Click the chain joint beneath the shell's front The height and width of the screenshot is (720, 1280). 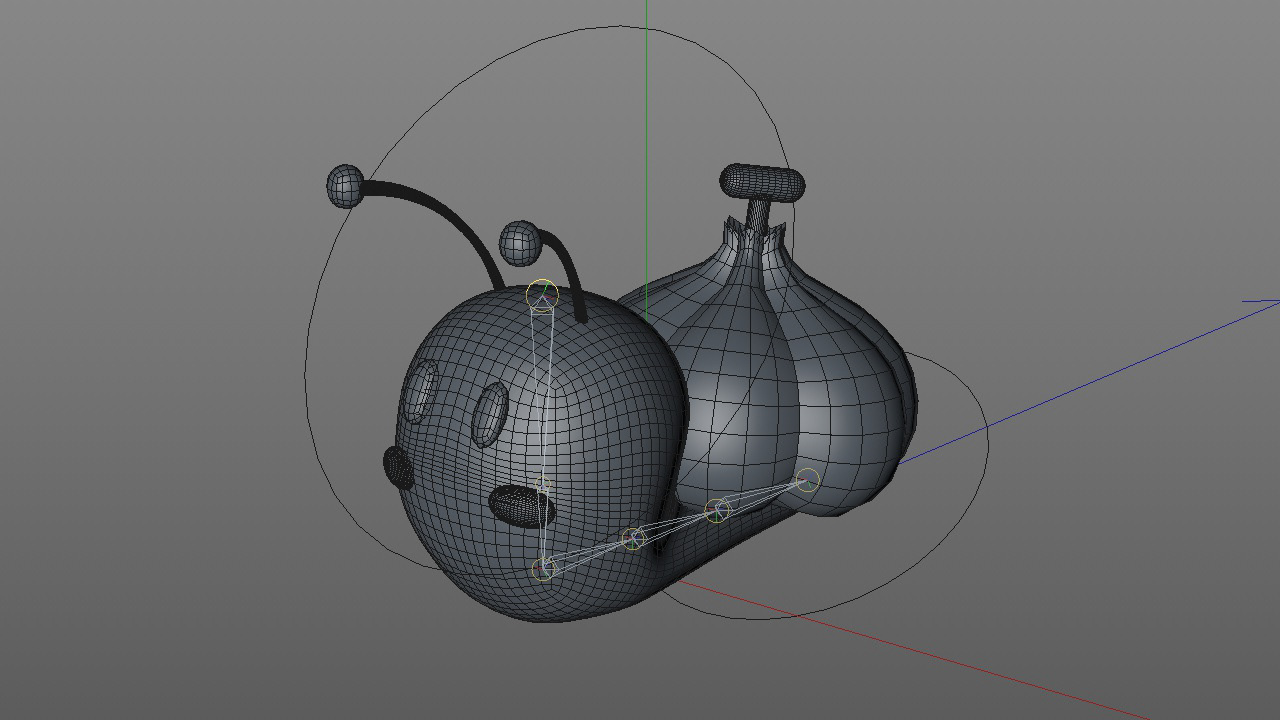pyautogui.click(x=717, y=511)
